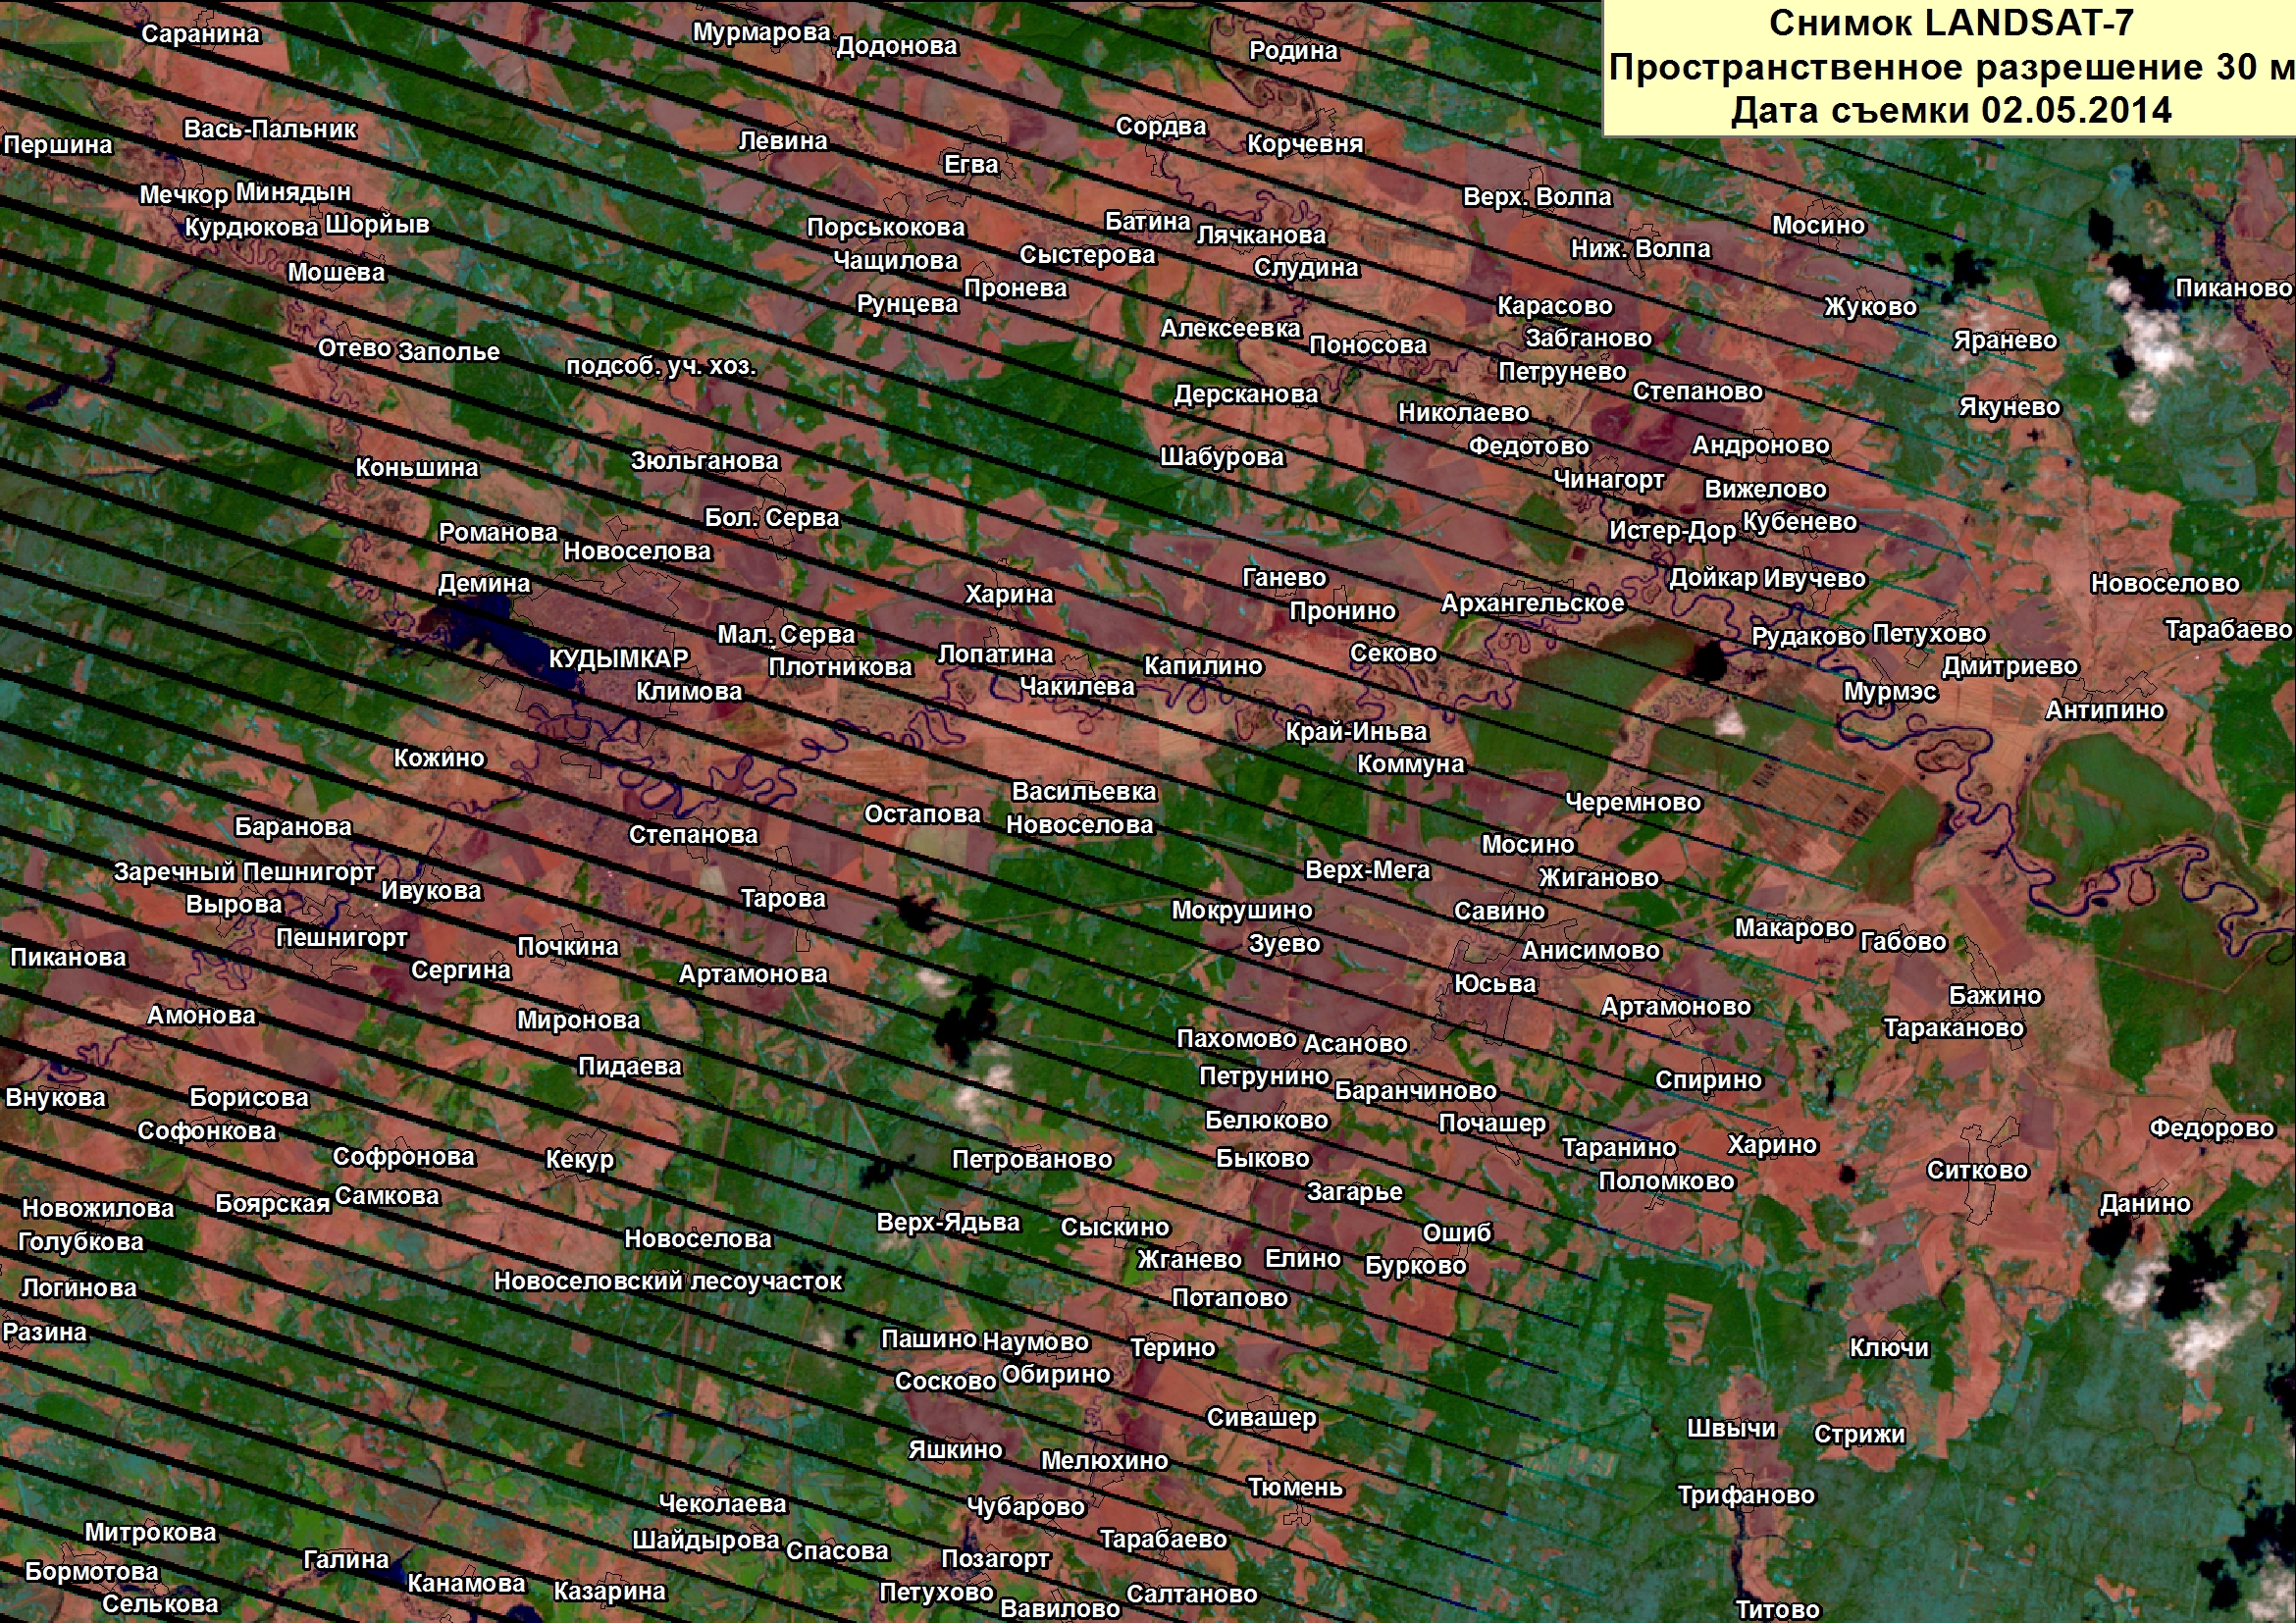This screenshot has width=2296, height=1623.
Task: Click the Данино label
Action: pyautogui.click(x=2145, y=1204)
